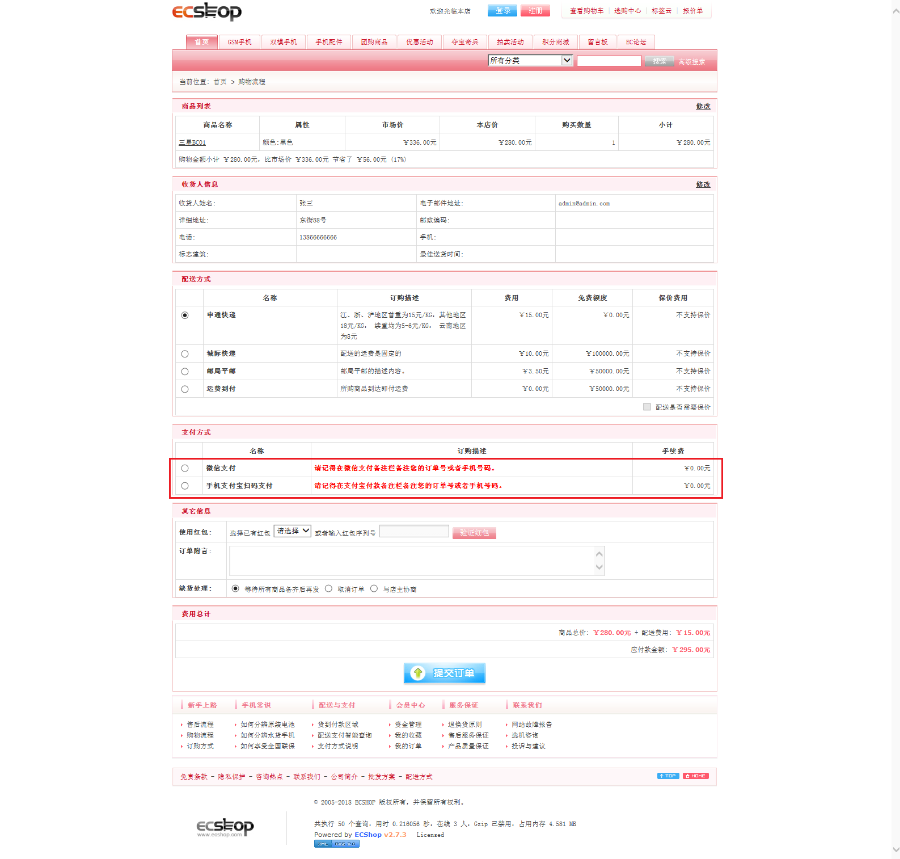
Task: Open the GSM手机 navigation tab
Action: point(239,42)
